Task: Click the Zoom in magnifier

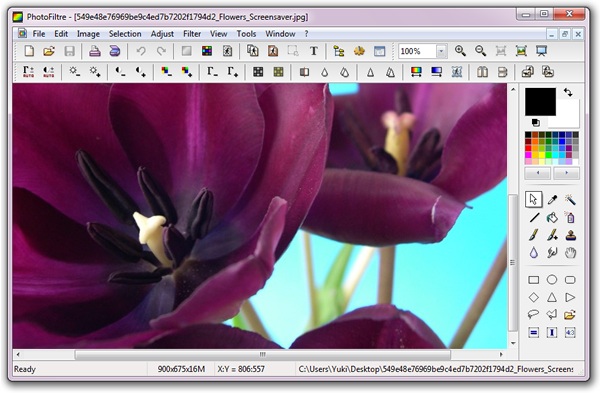Action: [x=460, y=51]
